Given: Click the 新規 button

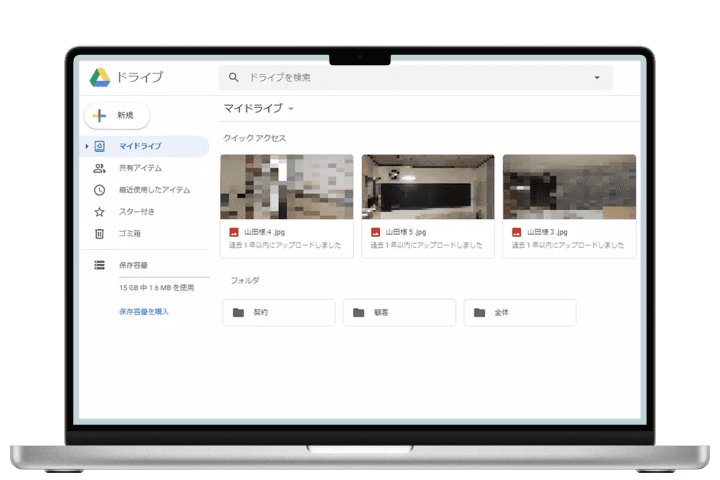Looking at the screenshot, I should coord(117,115).
